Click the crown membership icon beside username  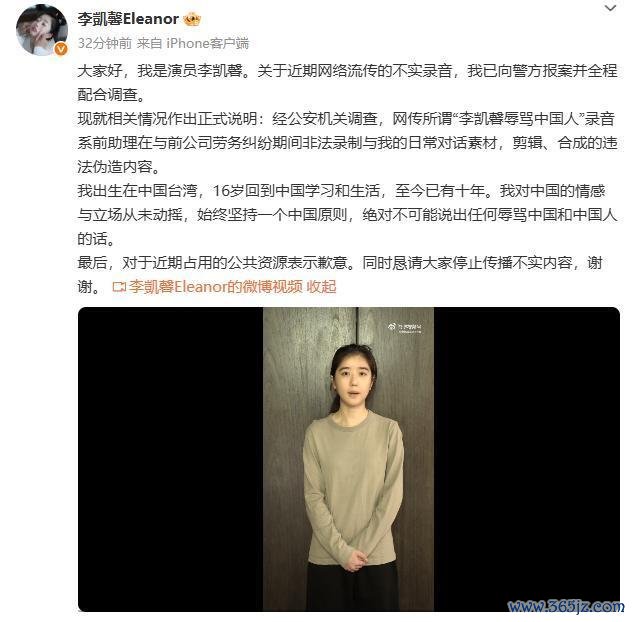pyautogui.click(x=192, y=19)
